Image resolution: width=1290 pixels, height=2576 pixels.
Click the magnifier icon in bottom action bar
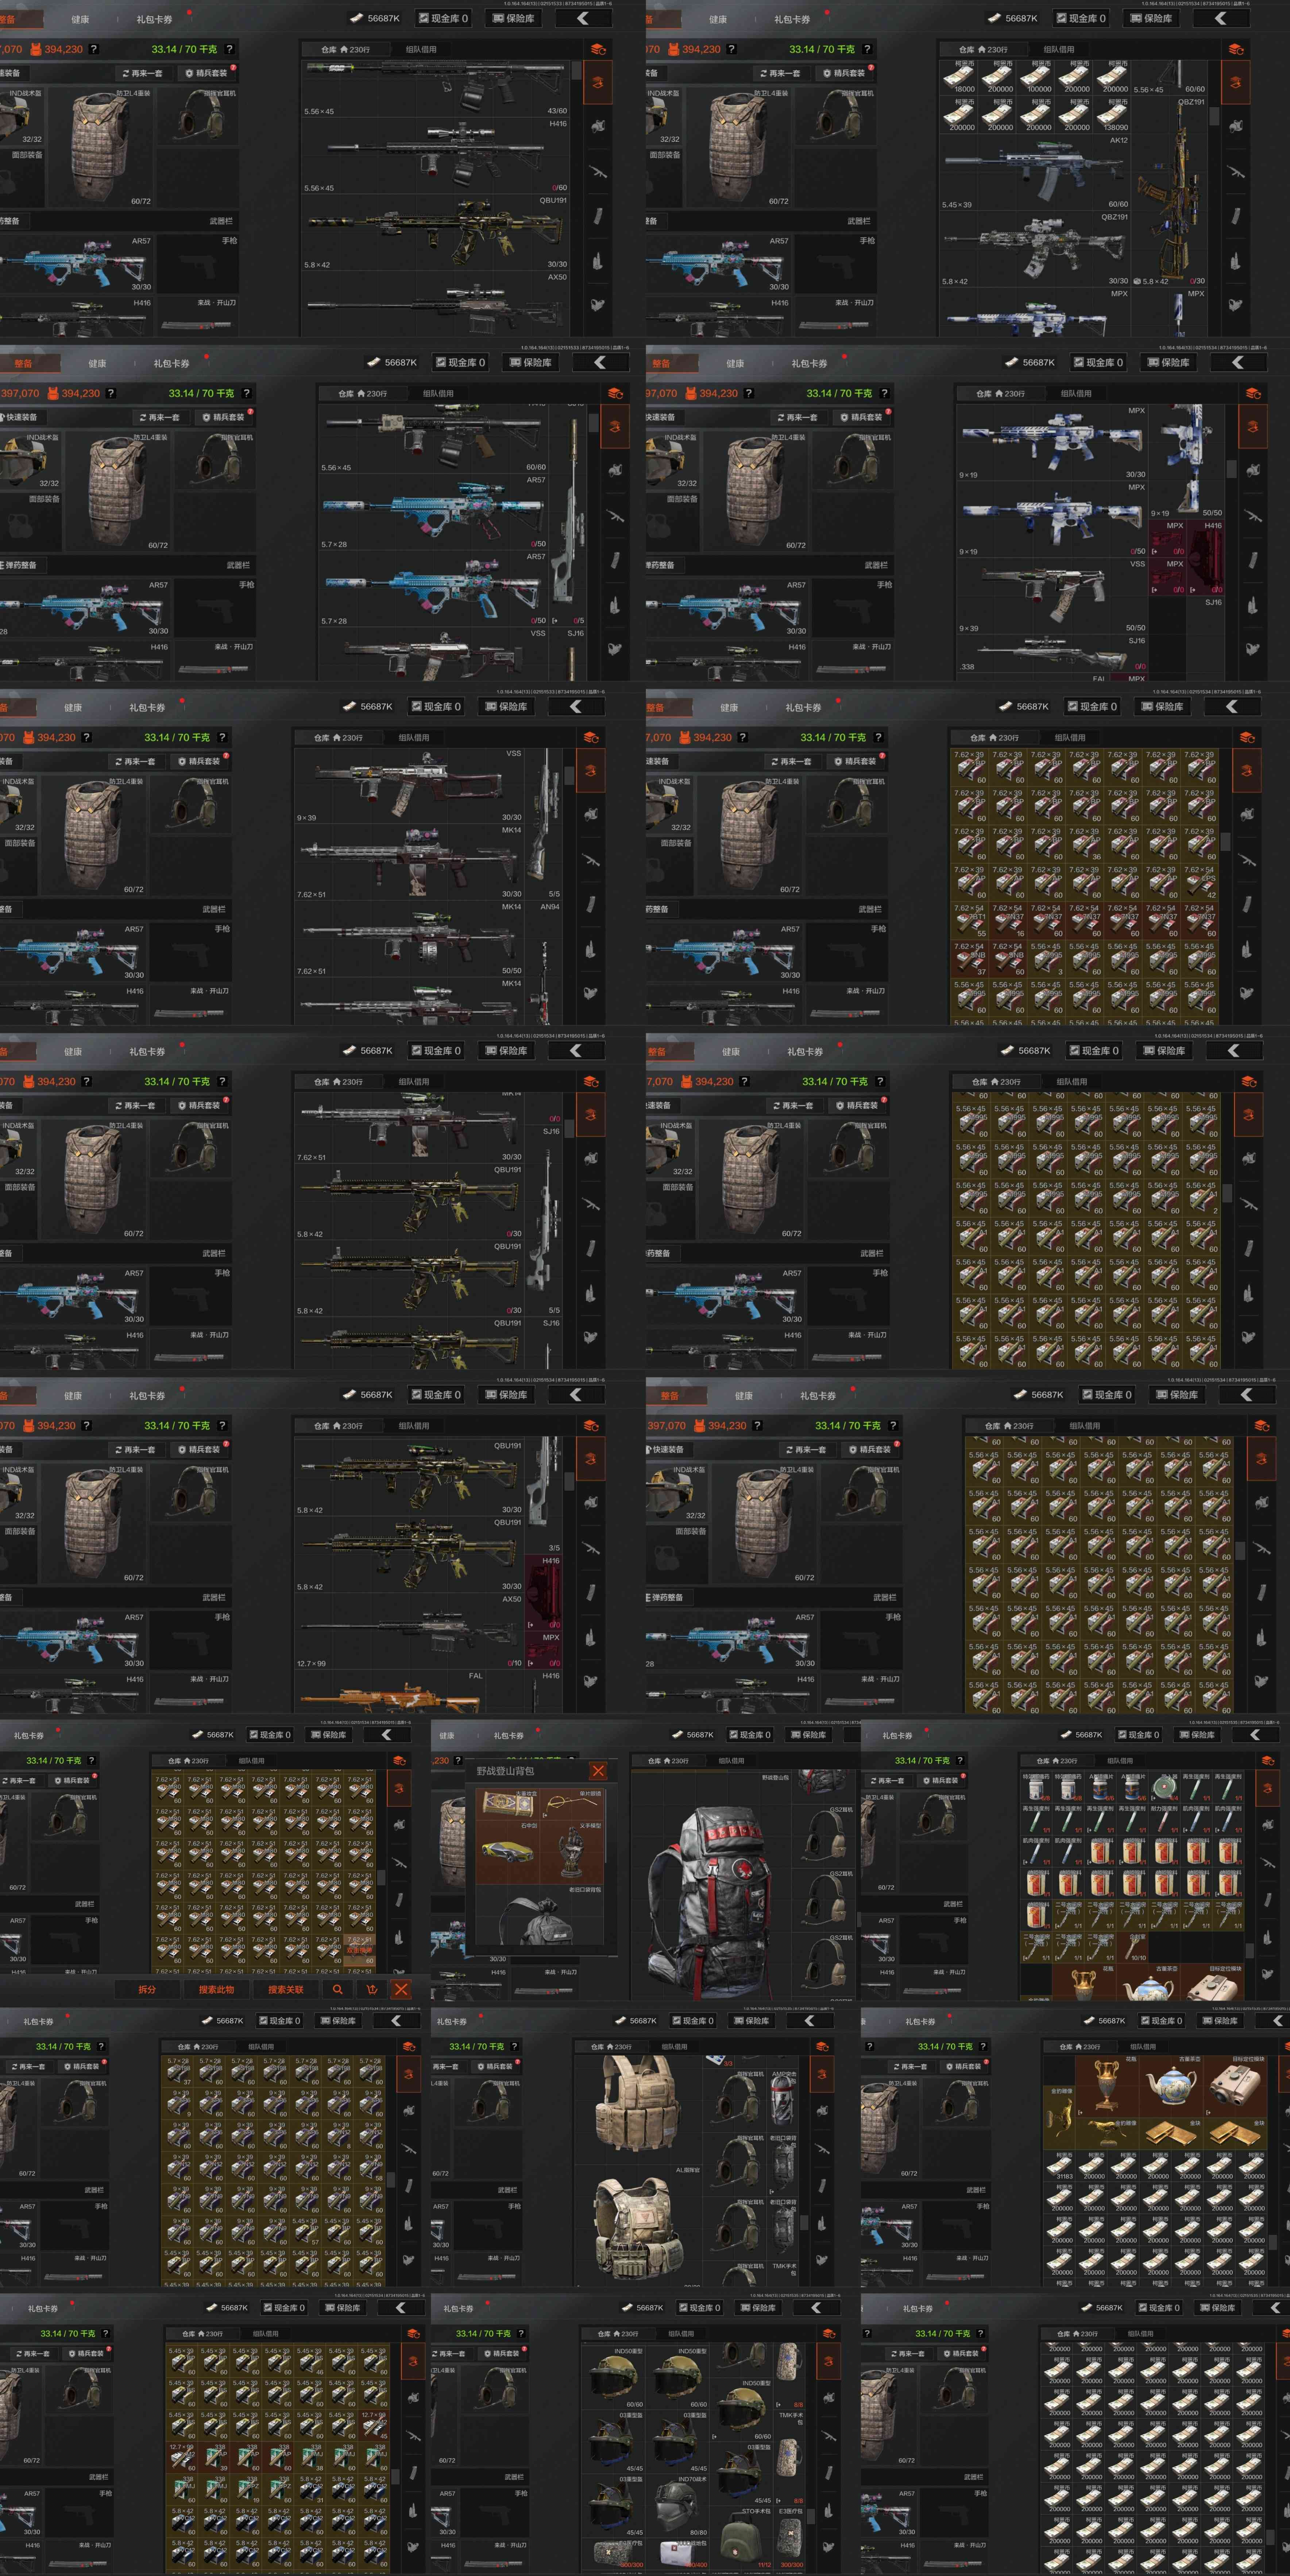tap(338, 1989)
